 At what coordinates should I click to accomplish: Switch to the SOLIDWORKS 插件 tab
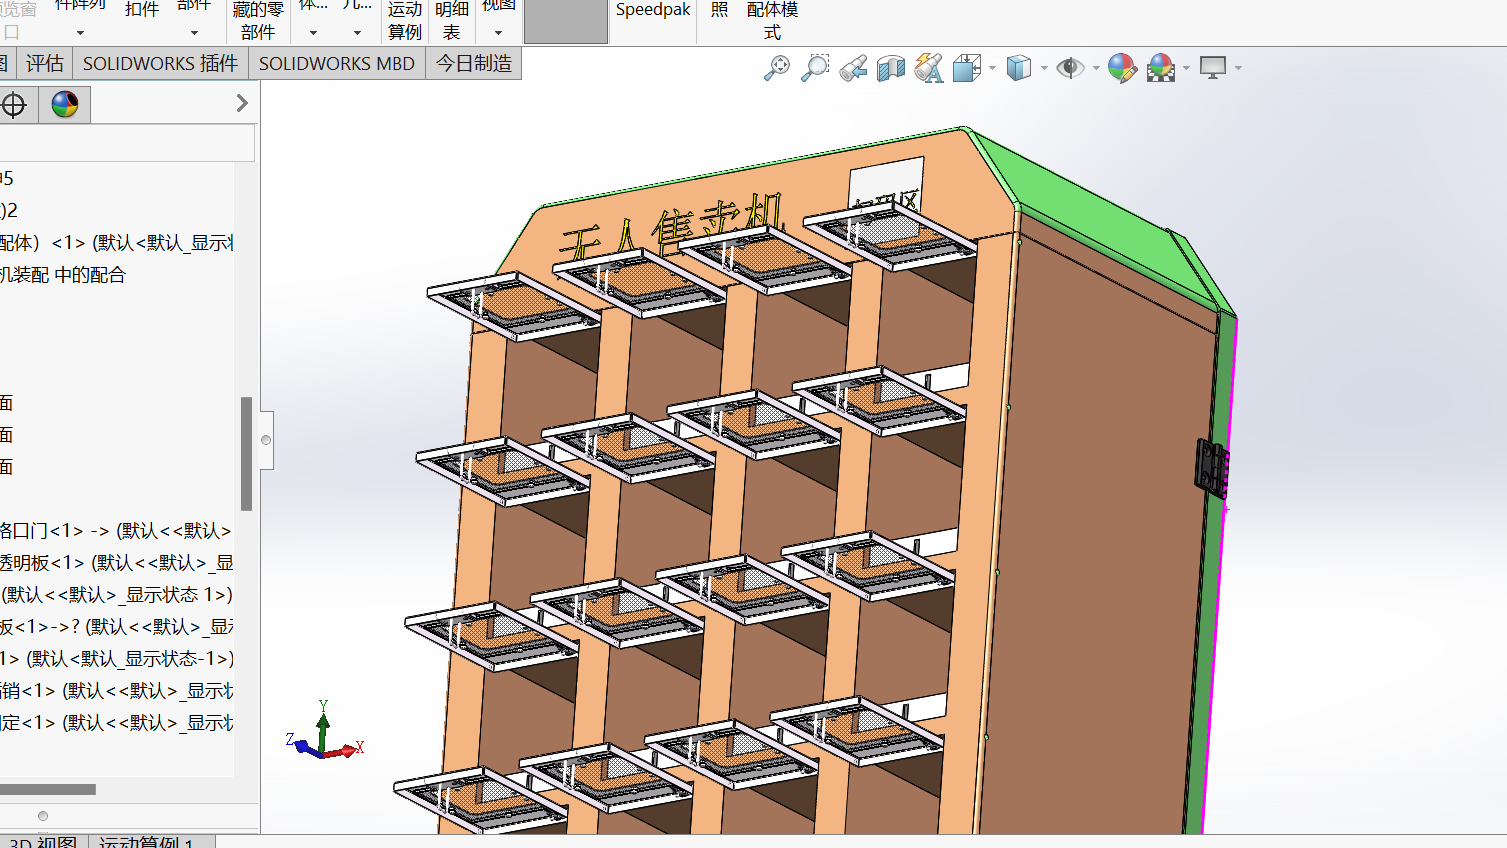[x=160, y=63]
